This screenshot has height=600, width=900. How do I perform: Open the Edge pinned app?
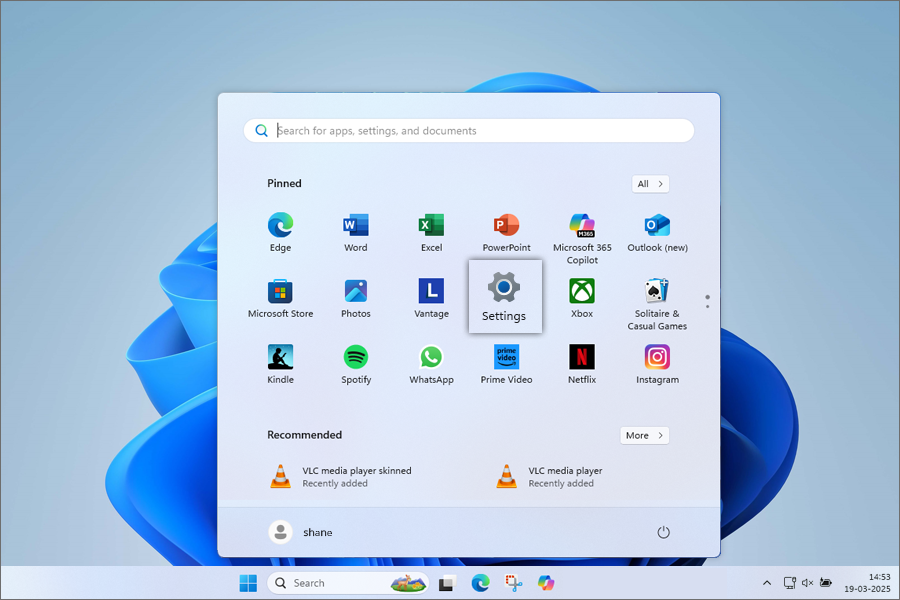click(x=280, y=226)
